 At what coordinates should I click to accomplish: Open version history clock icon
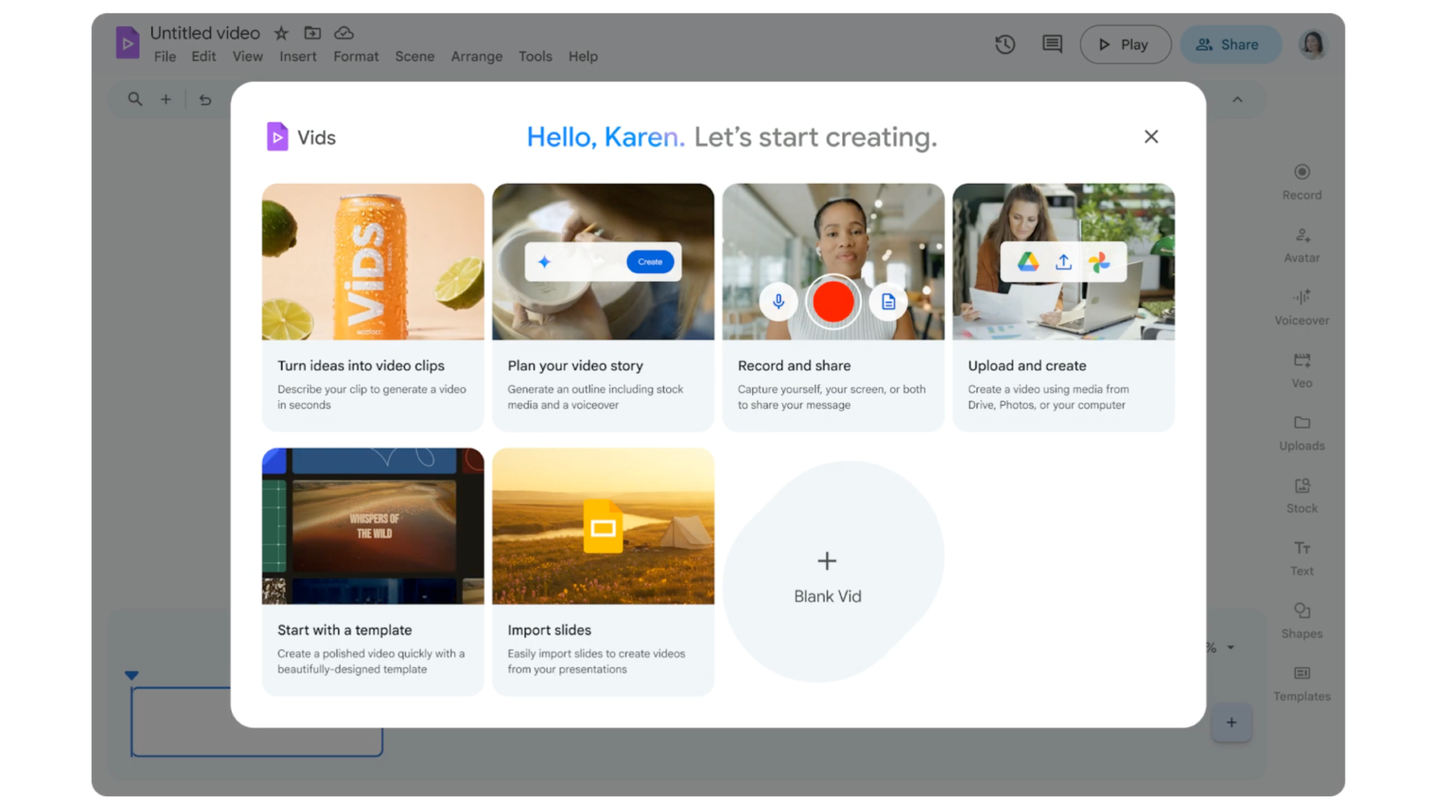point(1005,44)
